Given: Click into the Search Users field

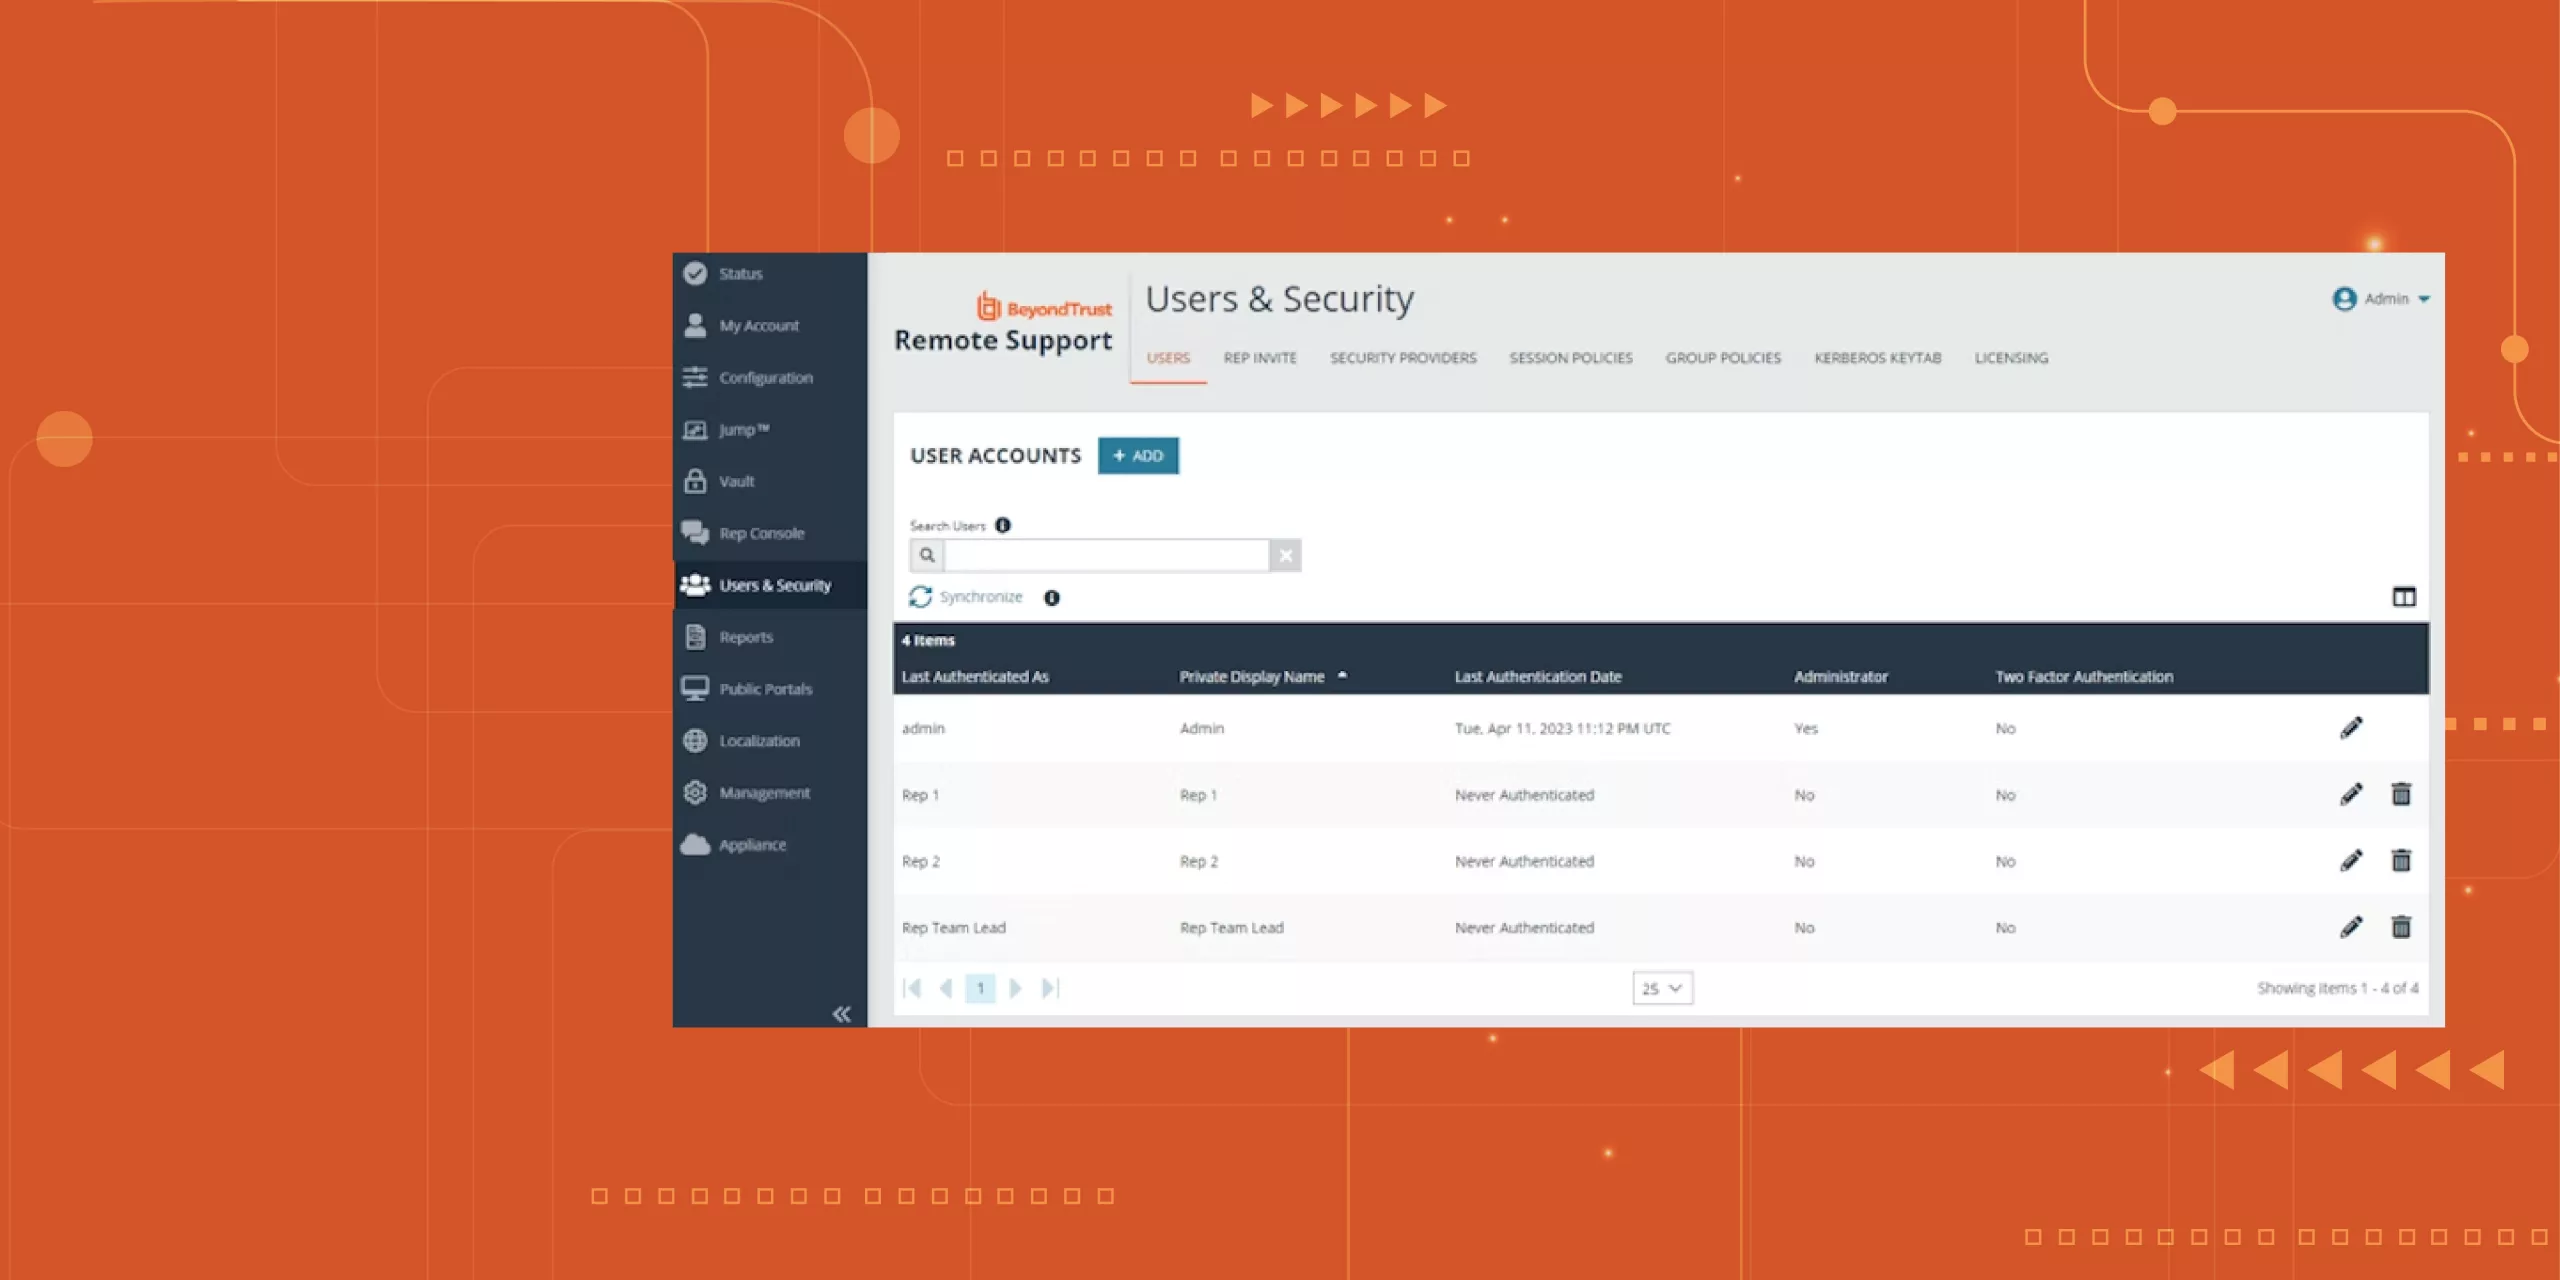Looking at the screenshot, I should point(1106,555).
